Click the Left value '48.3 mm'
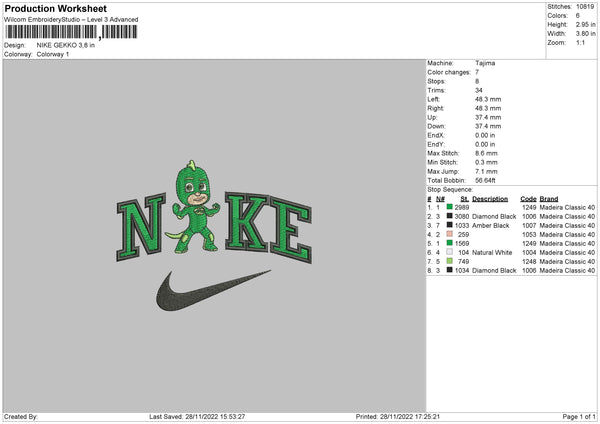 (488, 99)
